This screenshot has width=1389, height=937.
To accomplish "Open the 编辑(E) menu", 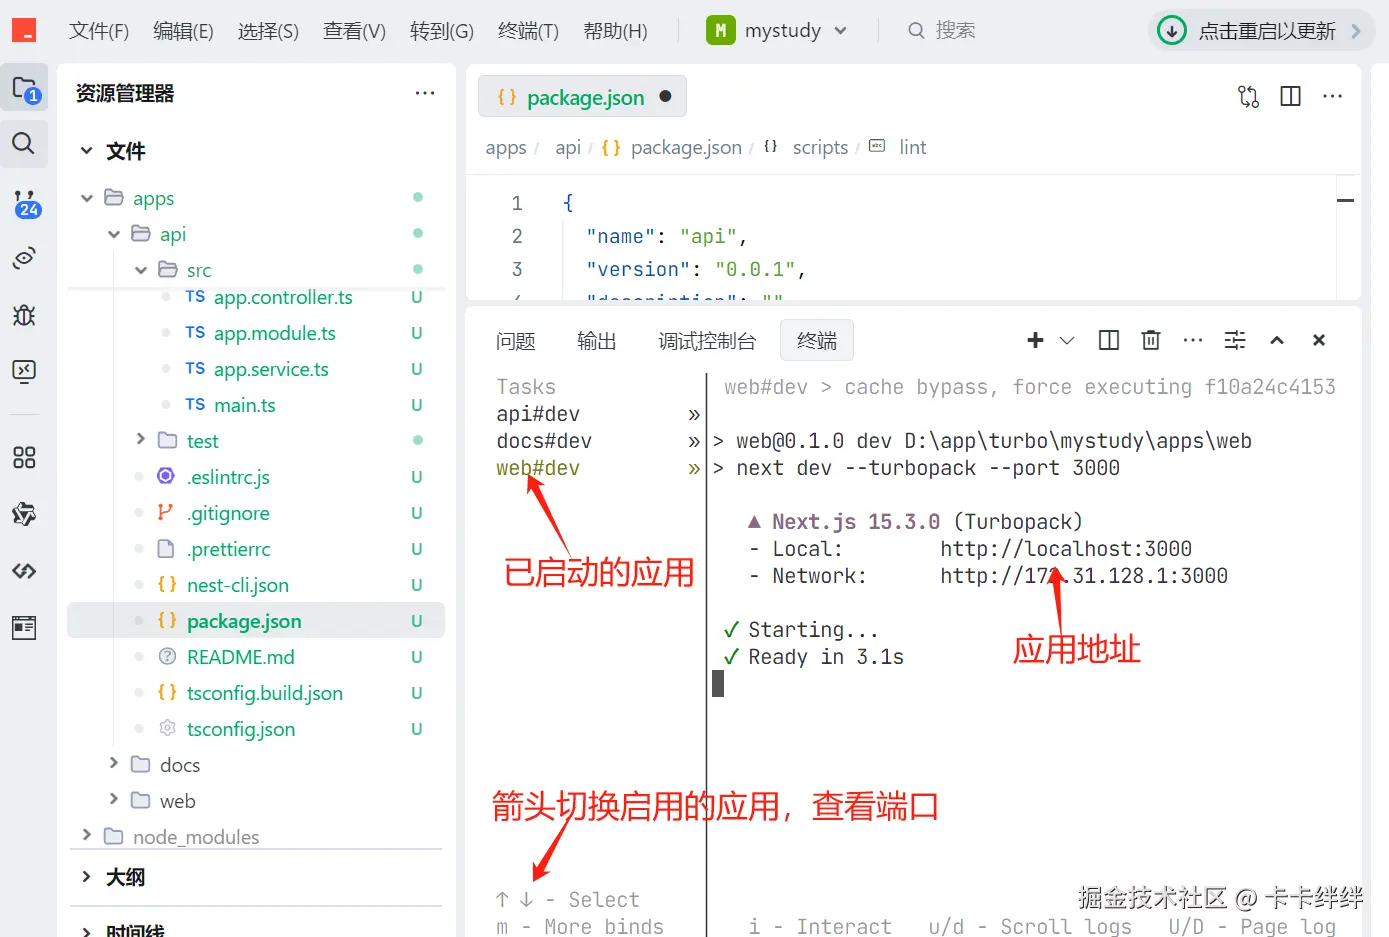I will pyautogui.click(x=183, y=31).
